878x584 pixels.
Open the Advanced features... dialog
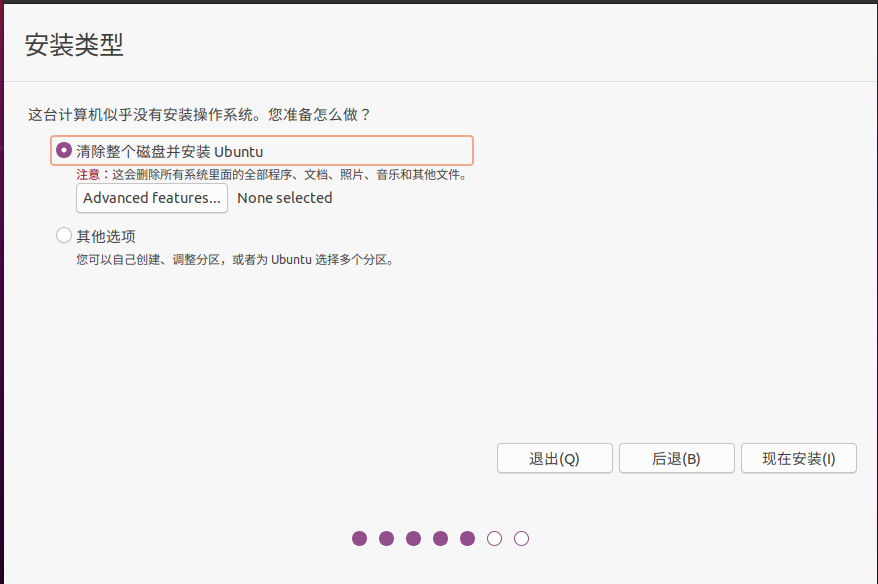[152, 198]
